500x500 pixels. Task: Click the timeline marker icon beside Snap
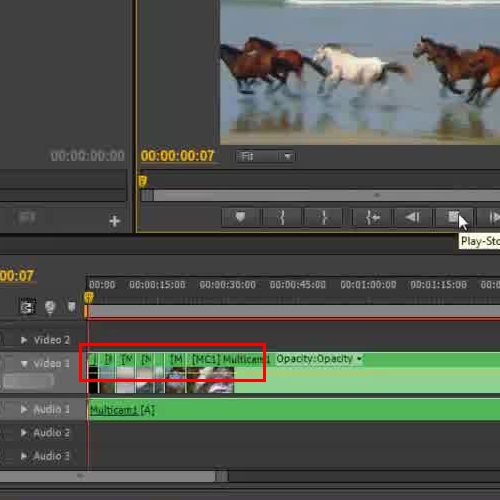[x=50, y=307]
